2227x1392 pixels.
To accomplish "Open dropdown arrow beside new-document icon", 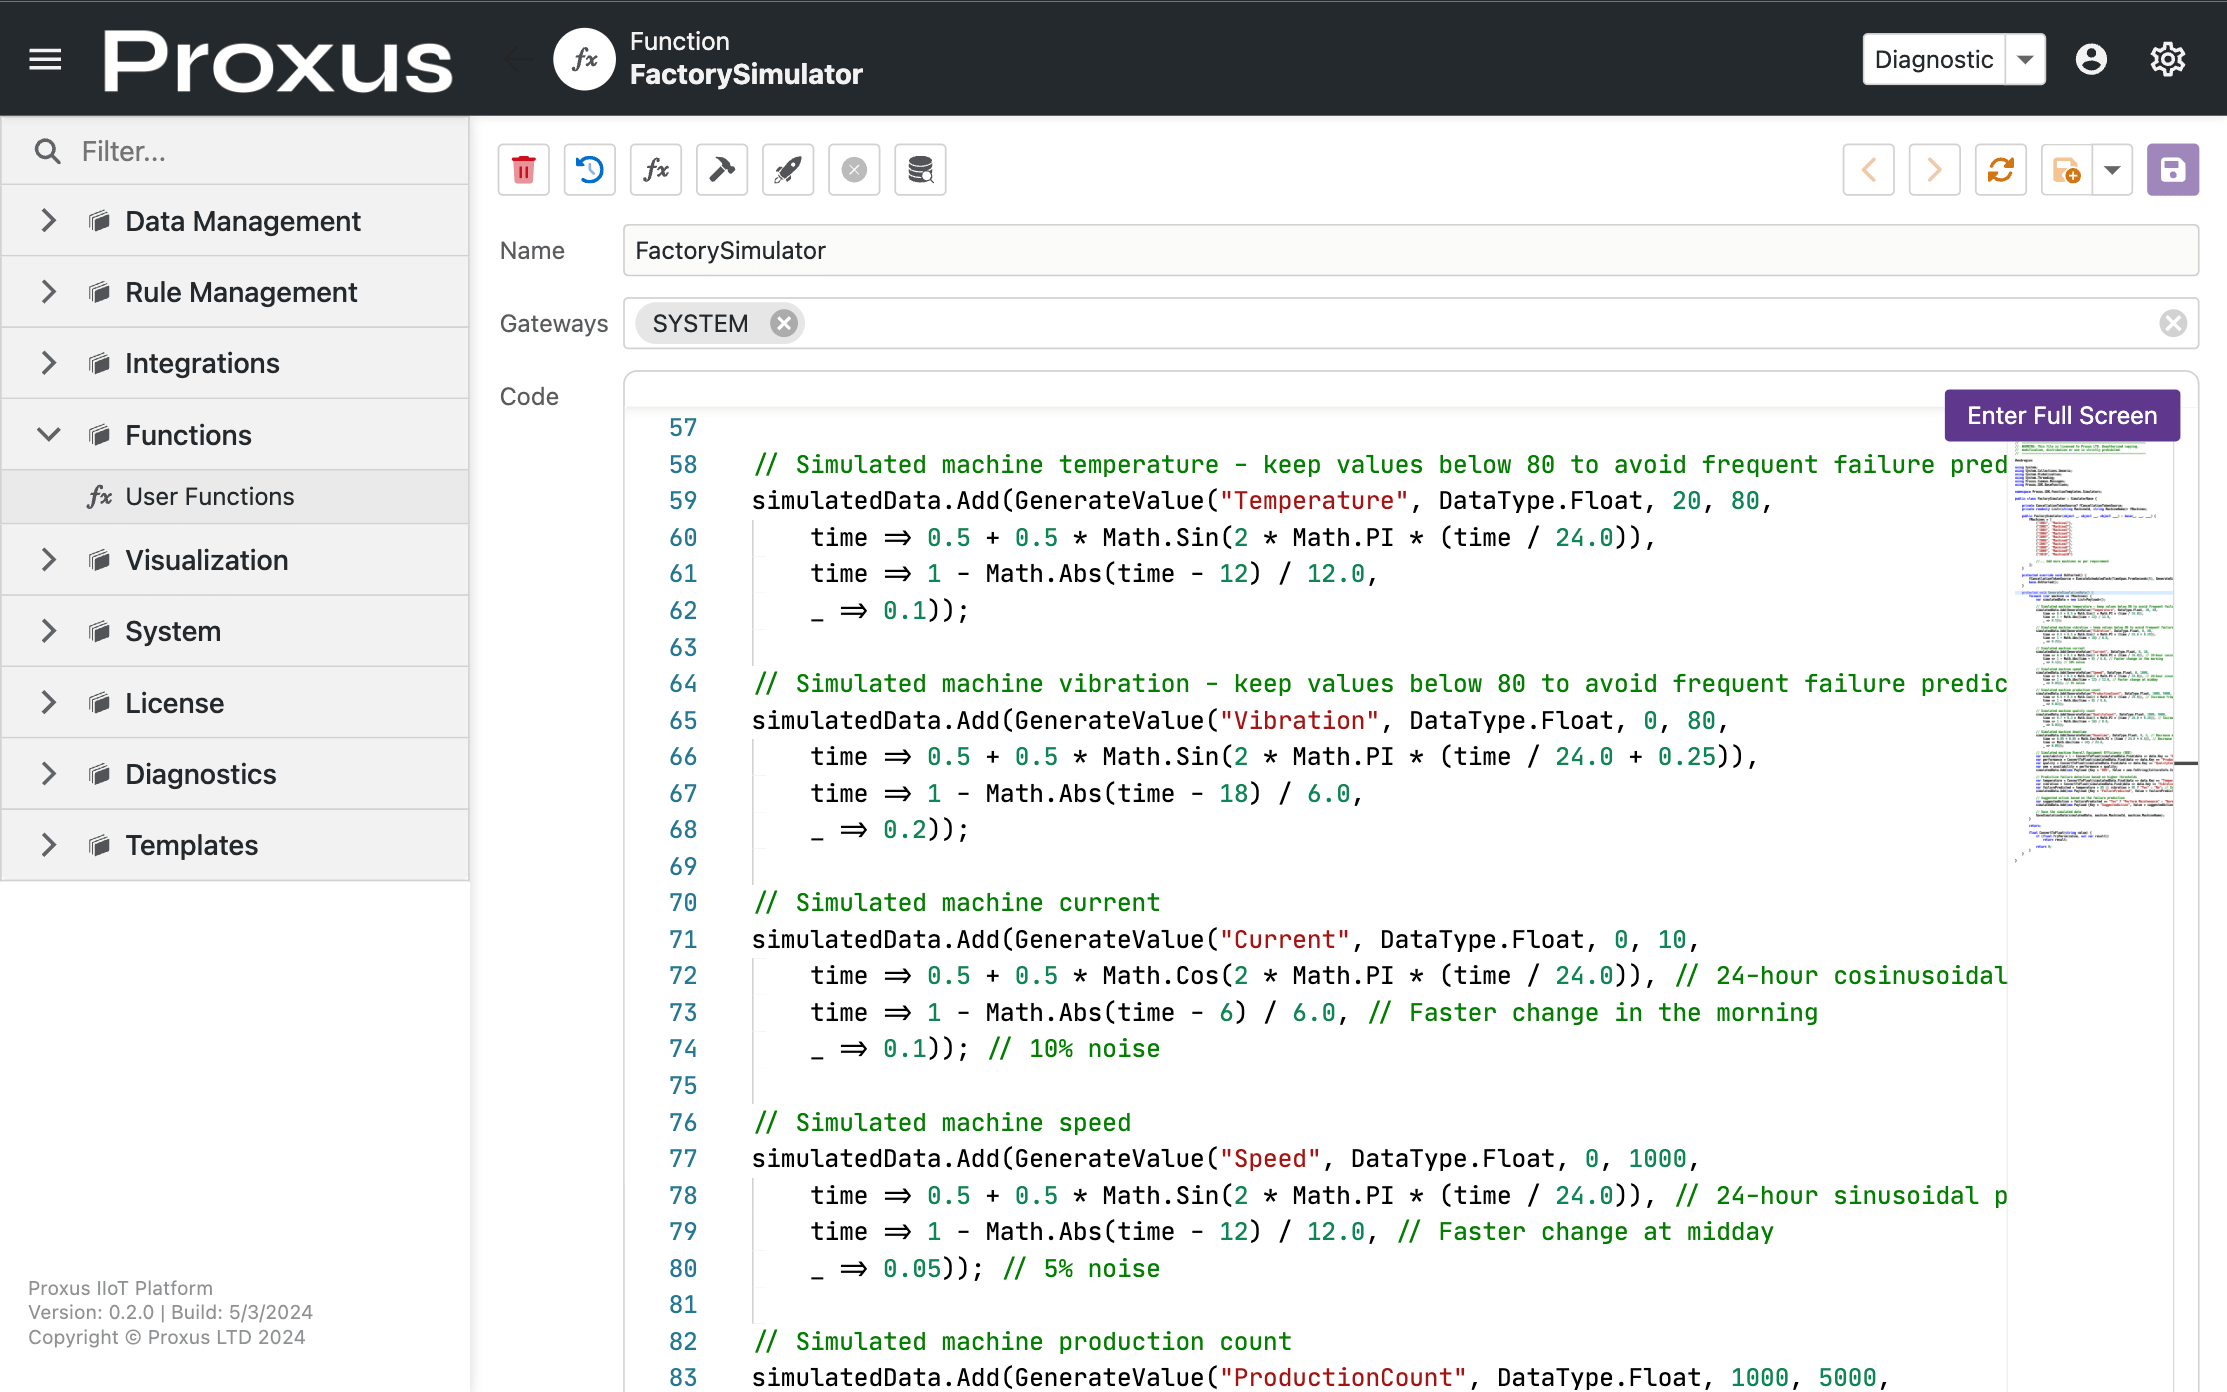I will 2112,170.
